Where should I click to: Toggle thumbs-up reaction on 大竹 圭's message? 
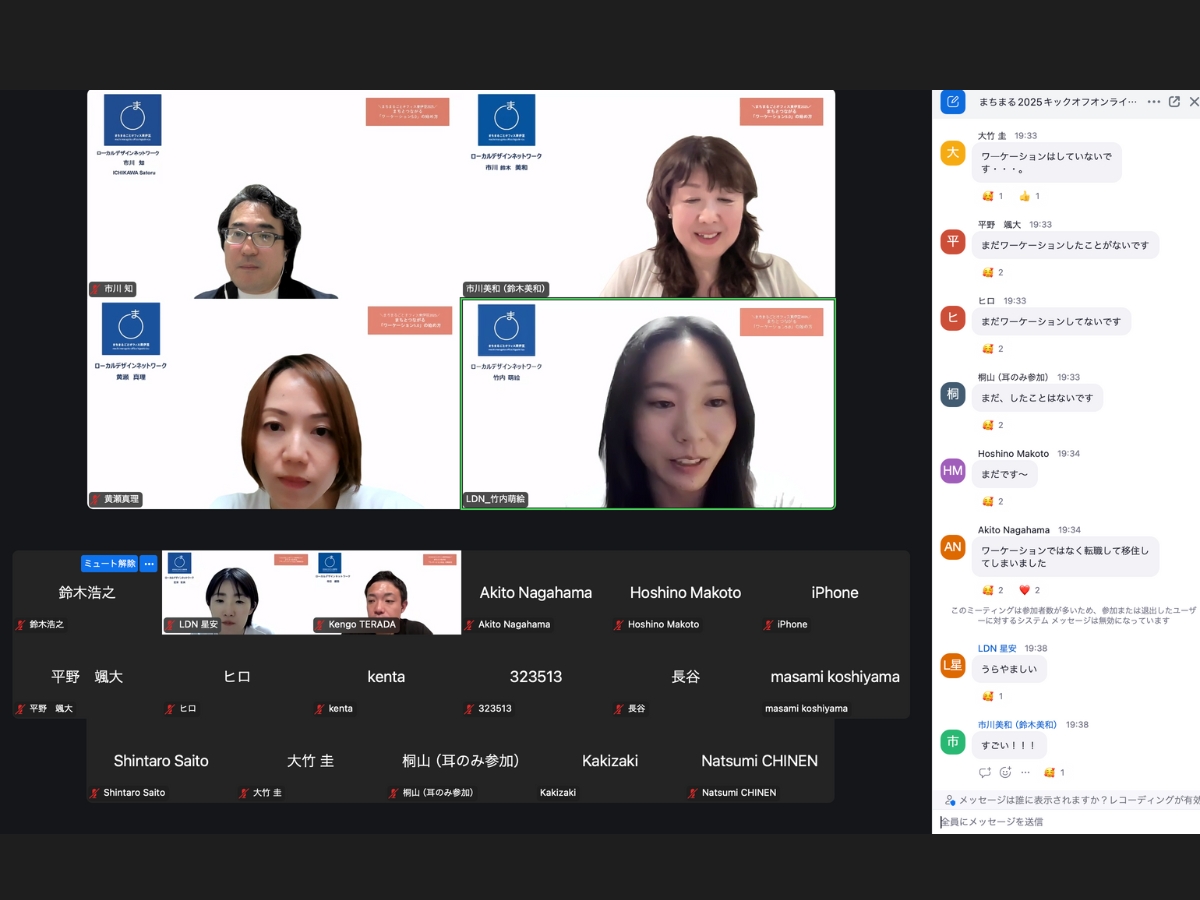pos(1030,196)
